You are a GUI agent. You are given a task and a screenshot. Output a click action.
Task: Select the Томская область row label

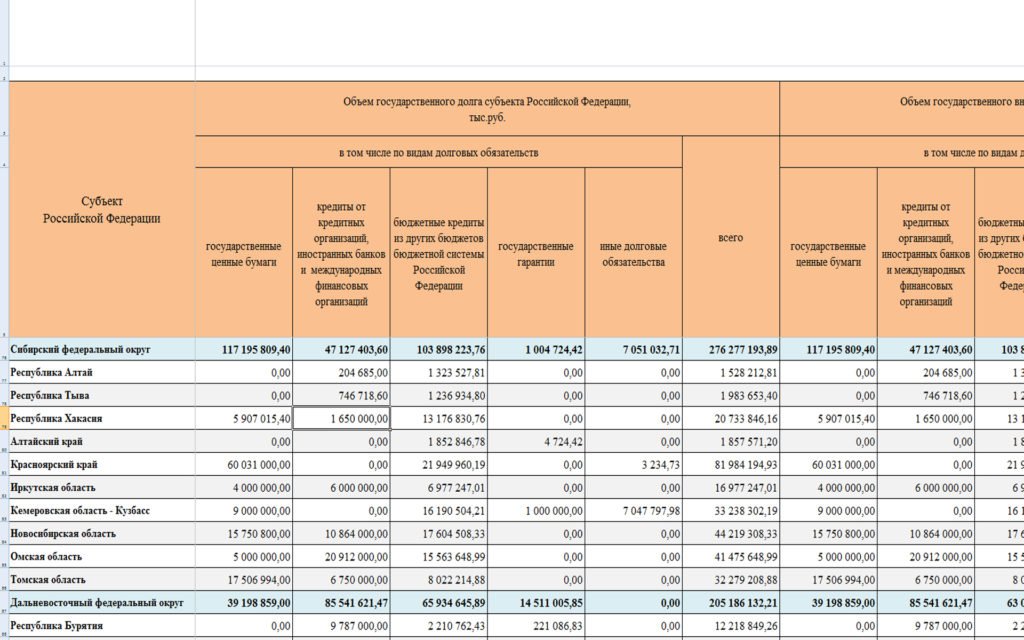coord(102,579)
